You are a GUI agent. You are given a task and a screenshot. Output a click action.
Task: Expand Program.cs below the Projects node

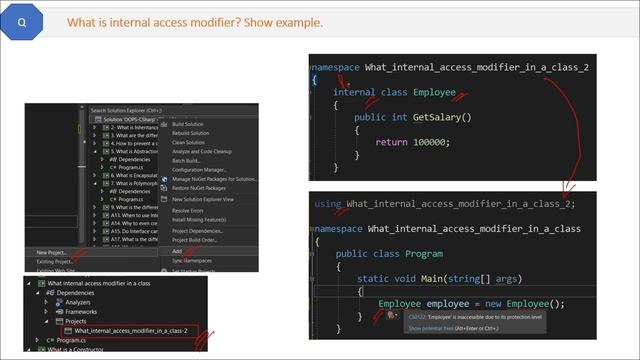pyautogui.click(x=37, y=340)
